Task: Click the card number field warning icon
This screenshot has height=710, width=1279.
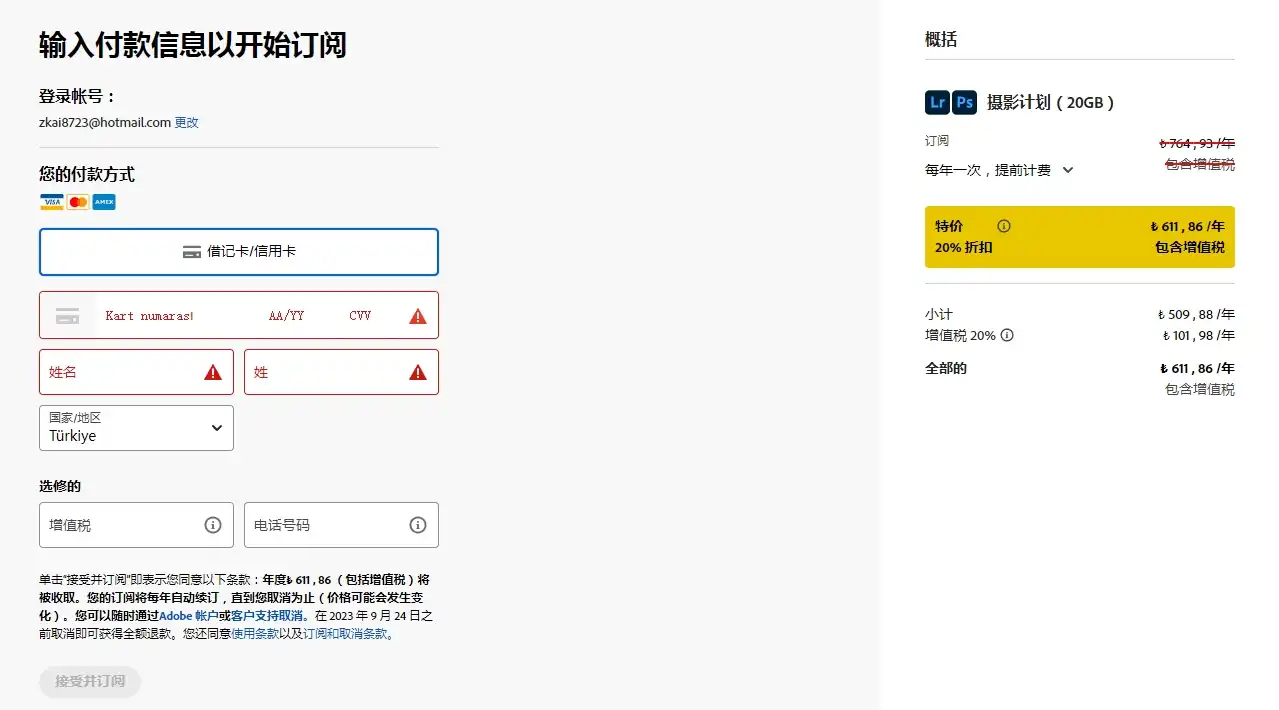Action: (x=418, y=316)
